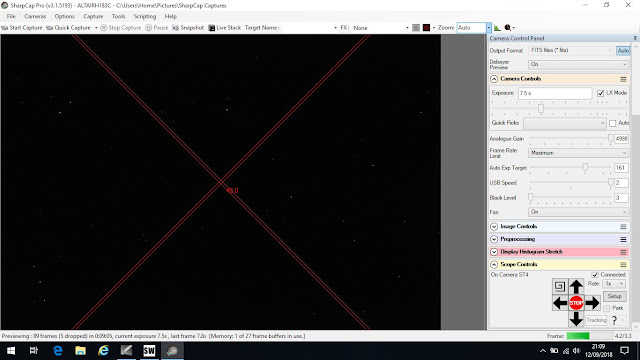
Task: Open Camera Controls hamburger menu
Action: point(623,79)
